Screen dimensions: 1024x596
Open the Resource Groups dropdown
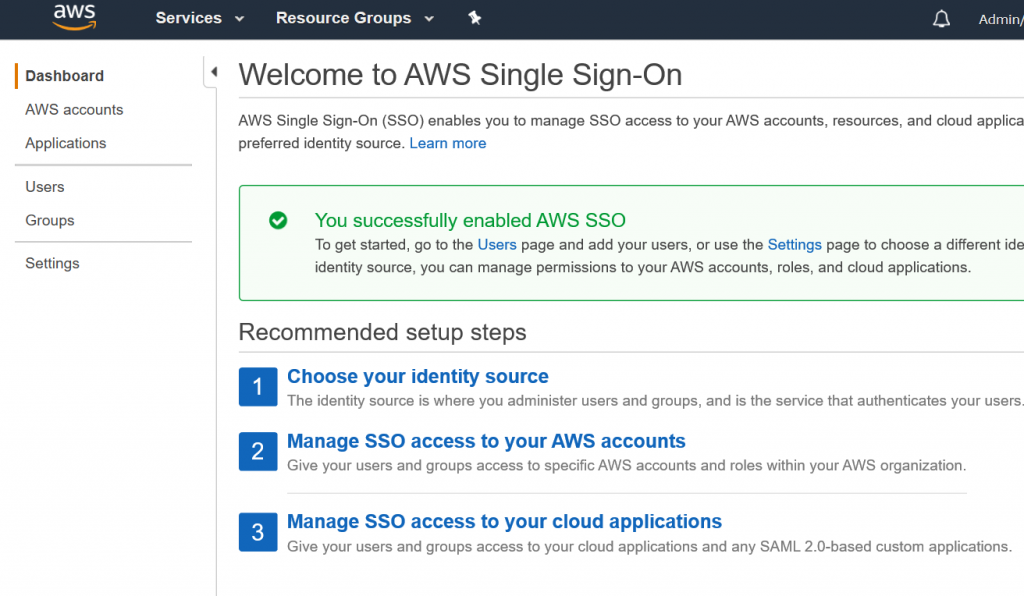pyautogui.click(x=355, y=18)
